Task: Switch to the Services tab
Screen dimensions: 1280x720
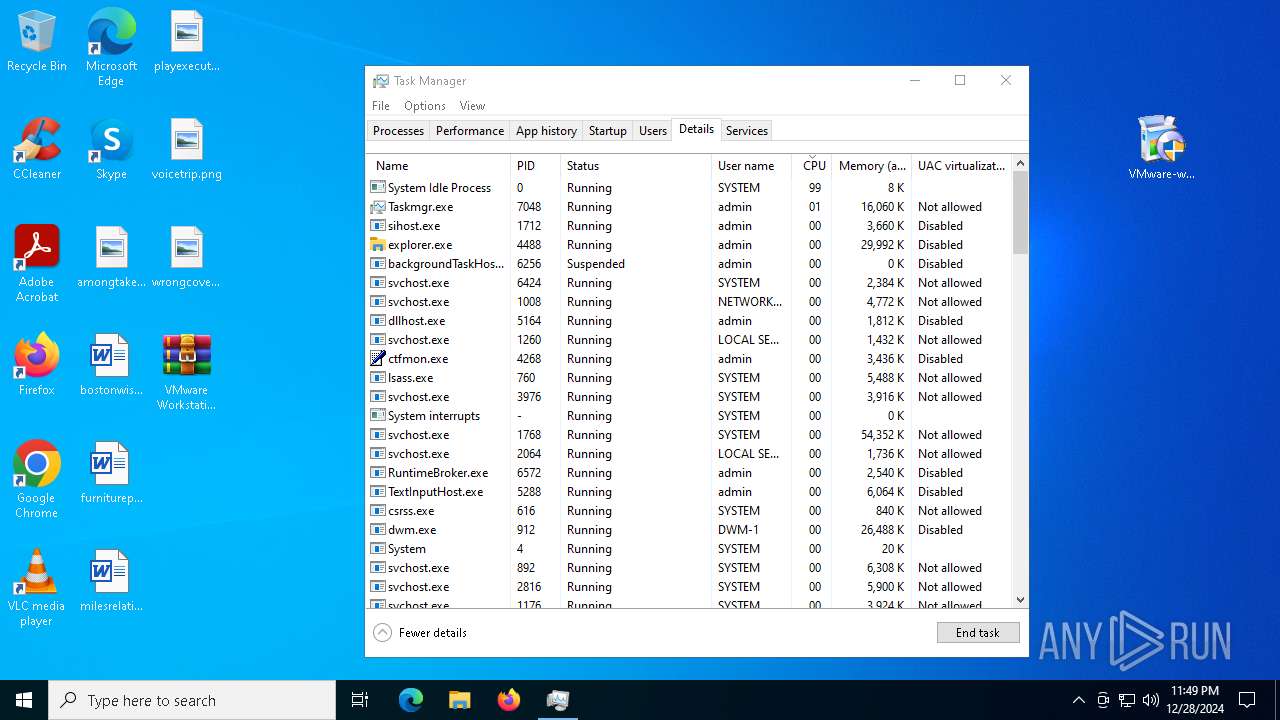Action: coord(747,131)
